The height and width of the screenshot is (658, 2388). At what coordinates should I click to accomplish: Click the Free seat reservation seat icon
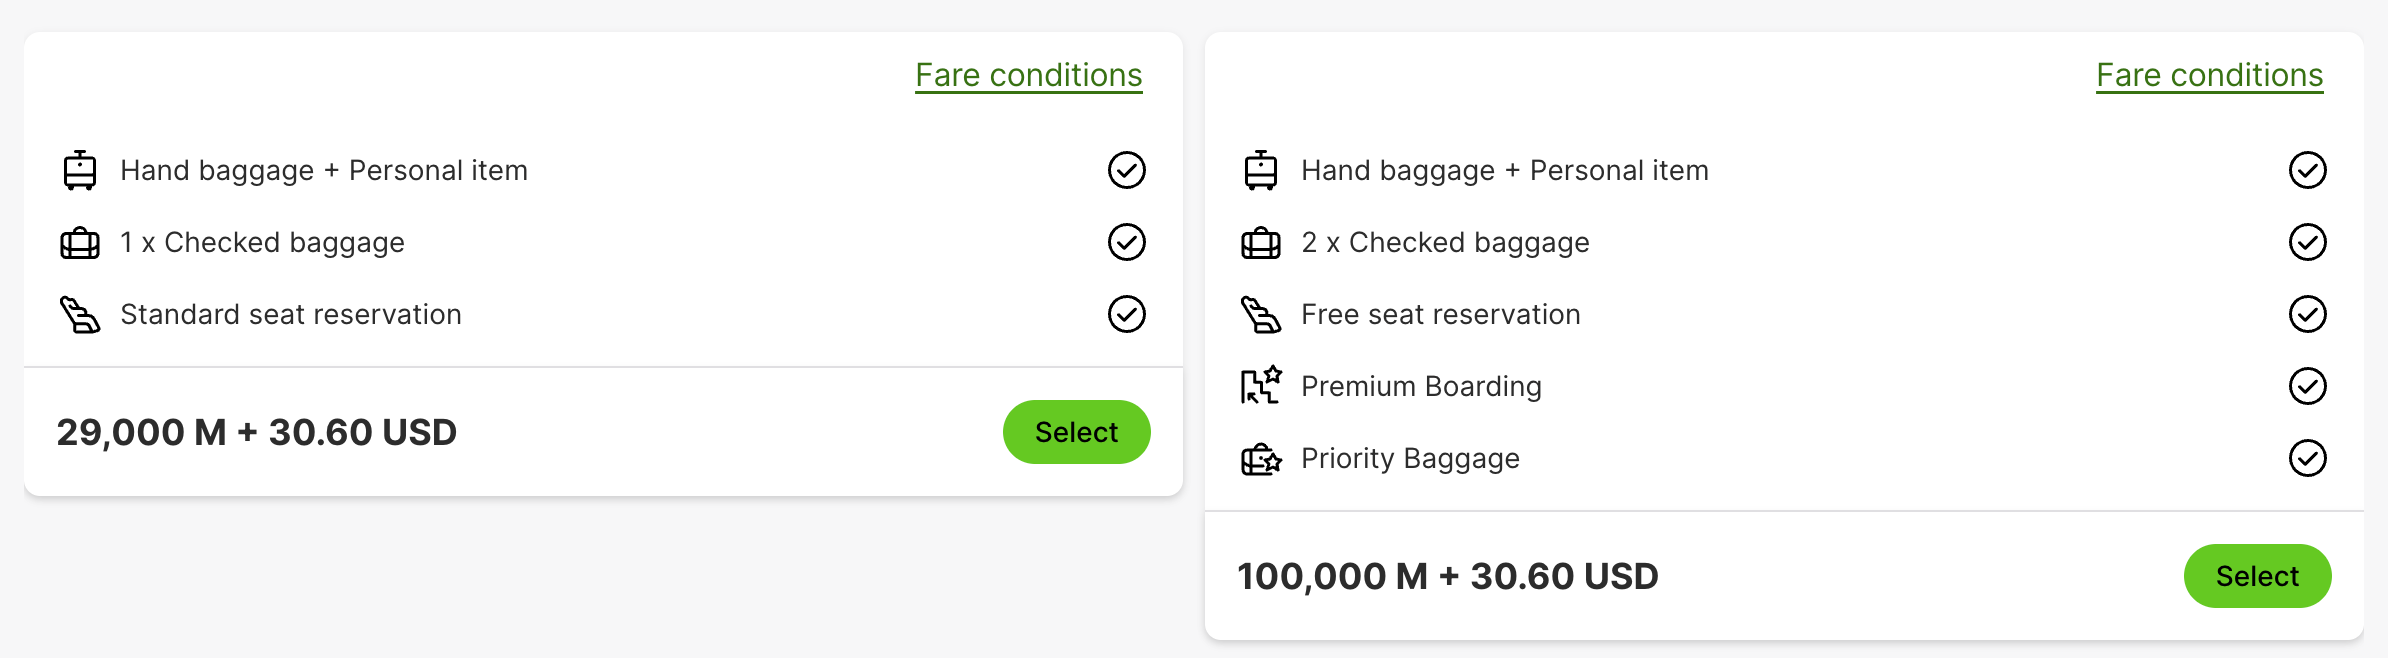(x=1261, y=315)
